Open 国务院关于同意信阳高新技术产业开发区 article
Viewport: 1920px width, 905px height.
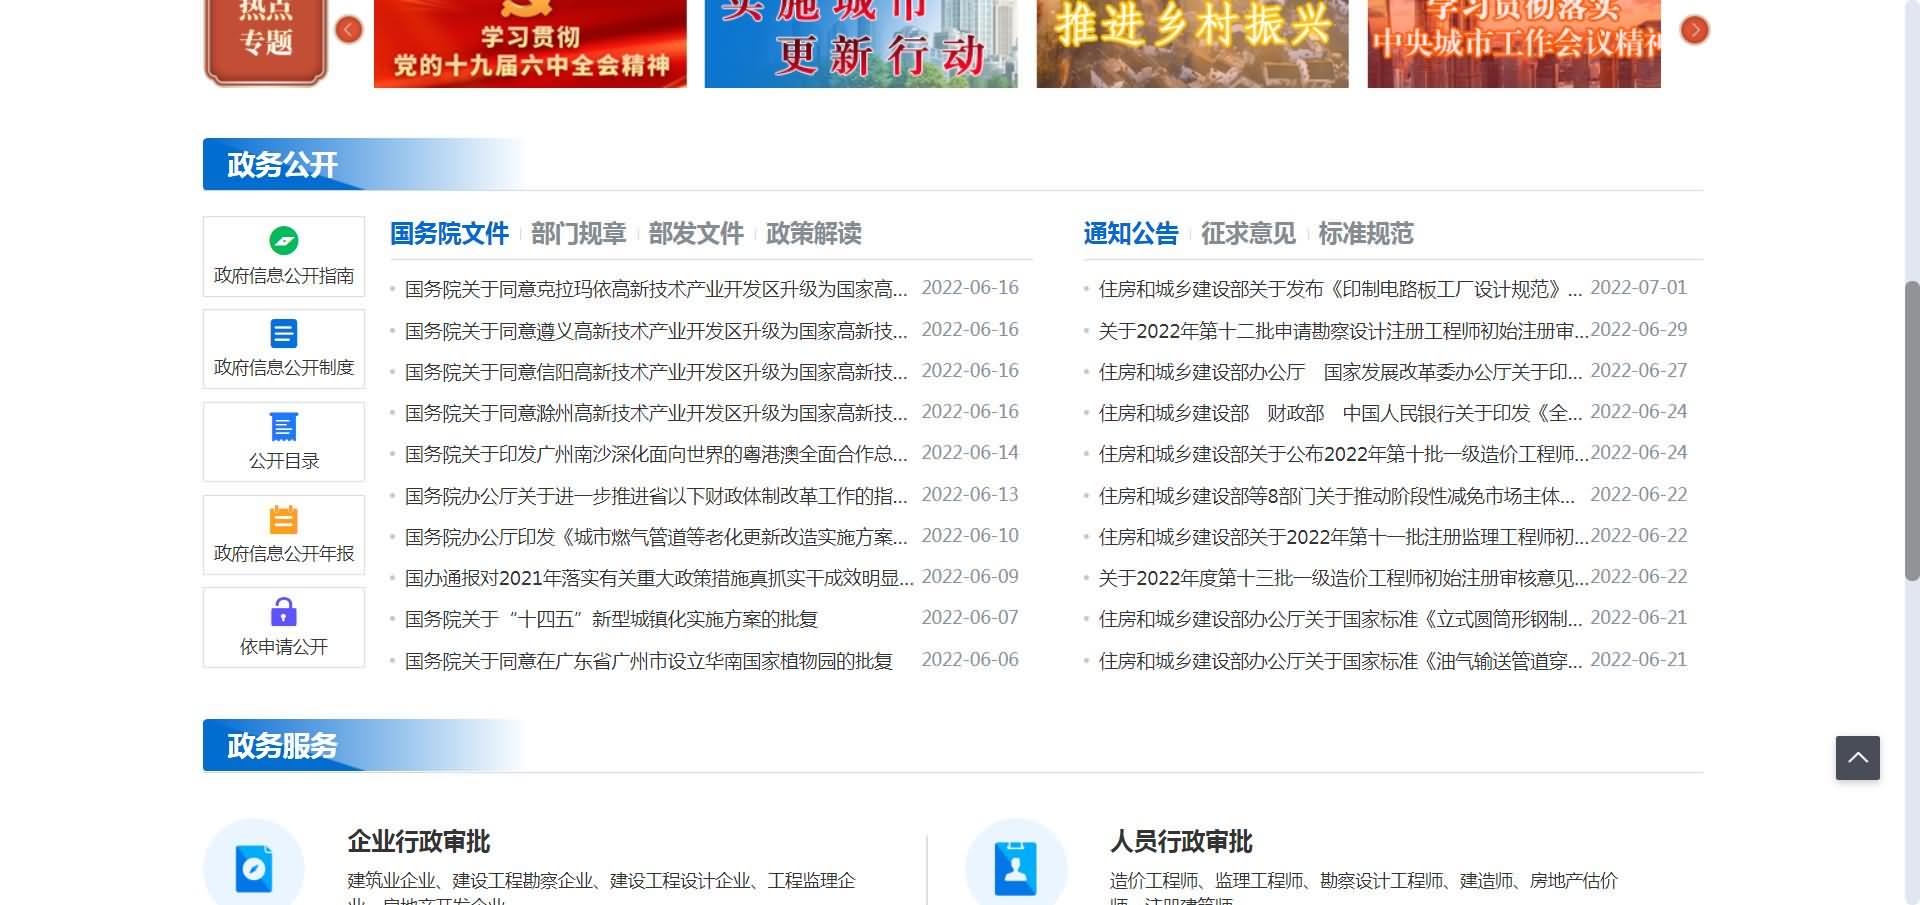656,372
